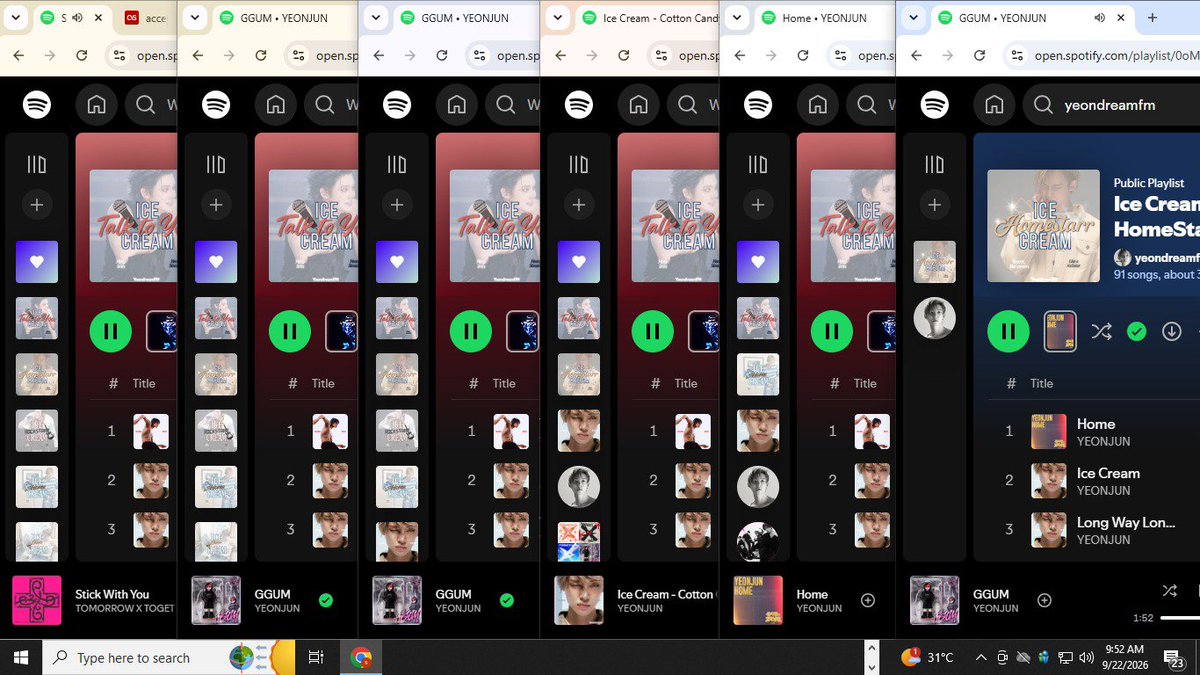Toggle GGUM saved checkmark in second window from left

point(326,600)
